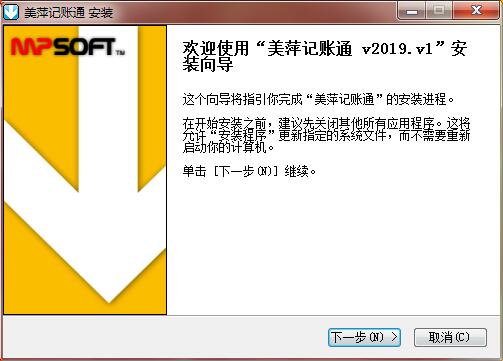Click the 美萍记账通 安装 title text

[x=69, y=13]
